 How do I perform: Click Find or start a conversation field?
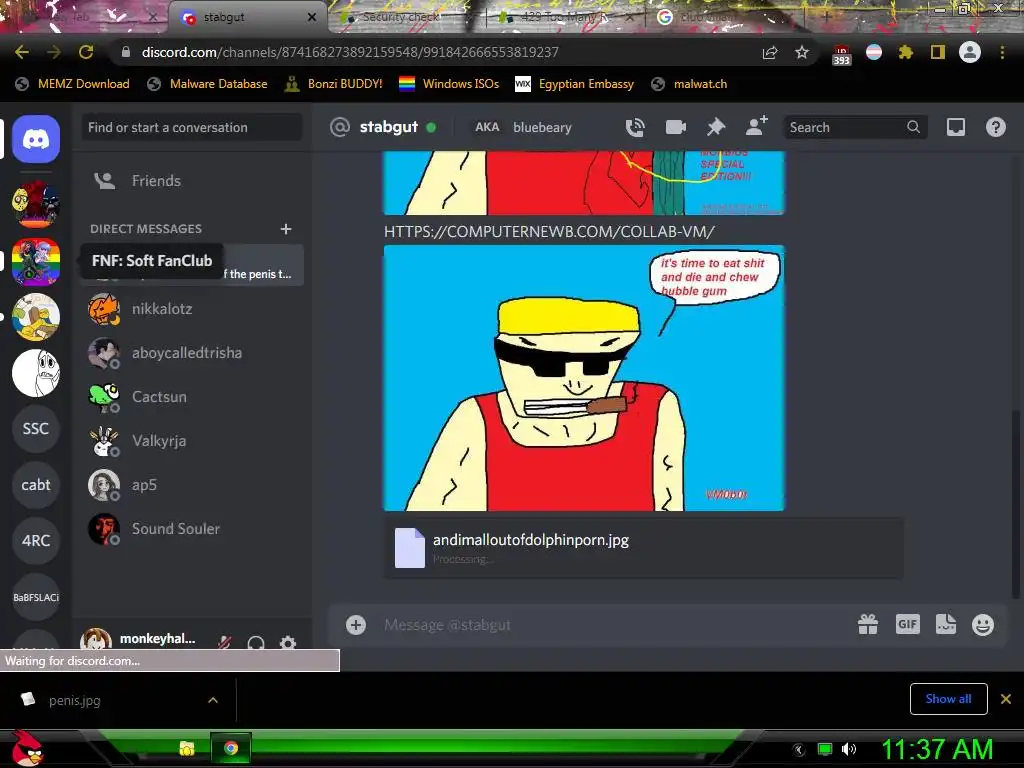tap(191, 127)
